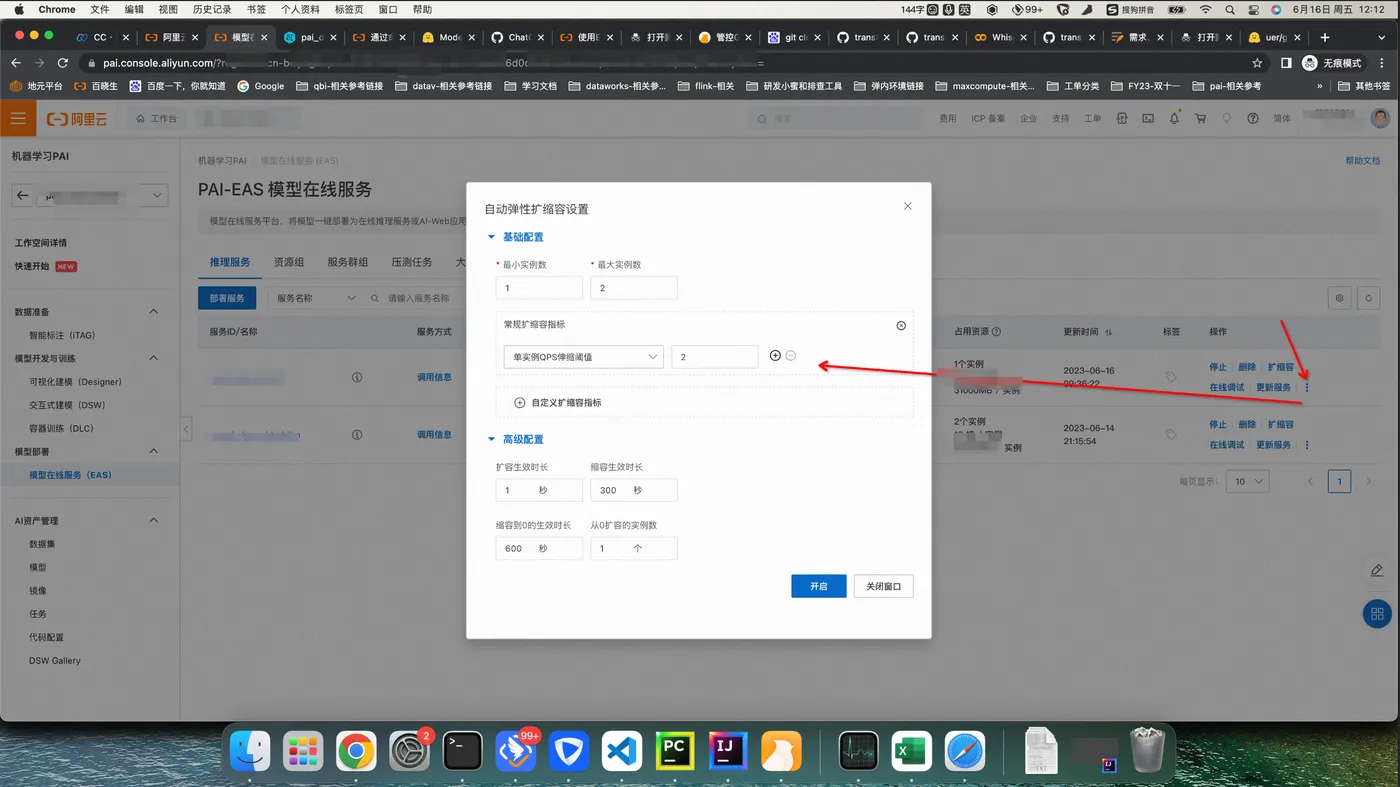Open 智能标注 (iTAG)

pyautogui.click(x=62, y=335)
